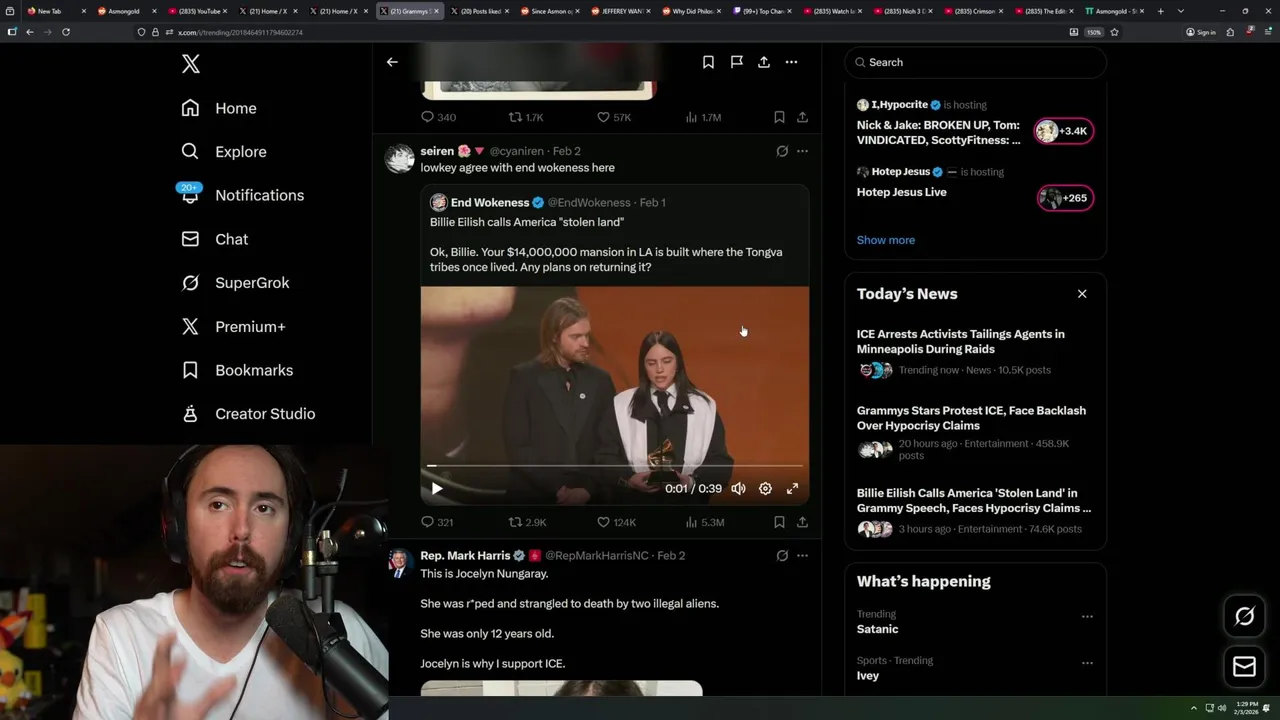Image resolution: width=1280 pixels, height=720 pixels.
Task: Open more options on Mark Harris post
Action: (x=802, y=555)
